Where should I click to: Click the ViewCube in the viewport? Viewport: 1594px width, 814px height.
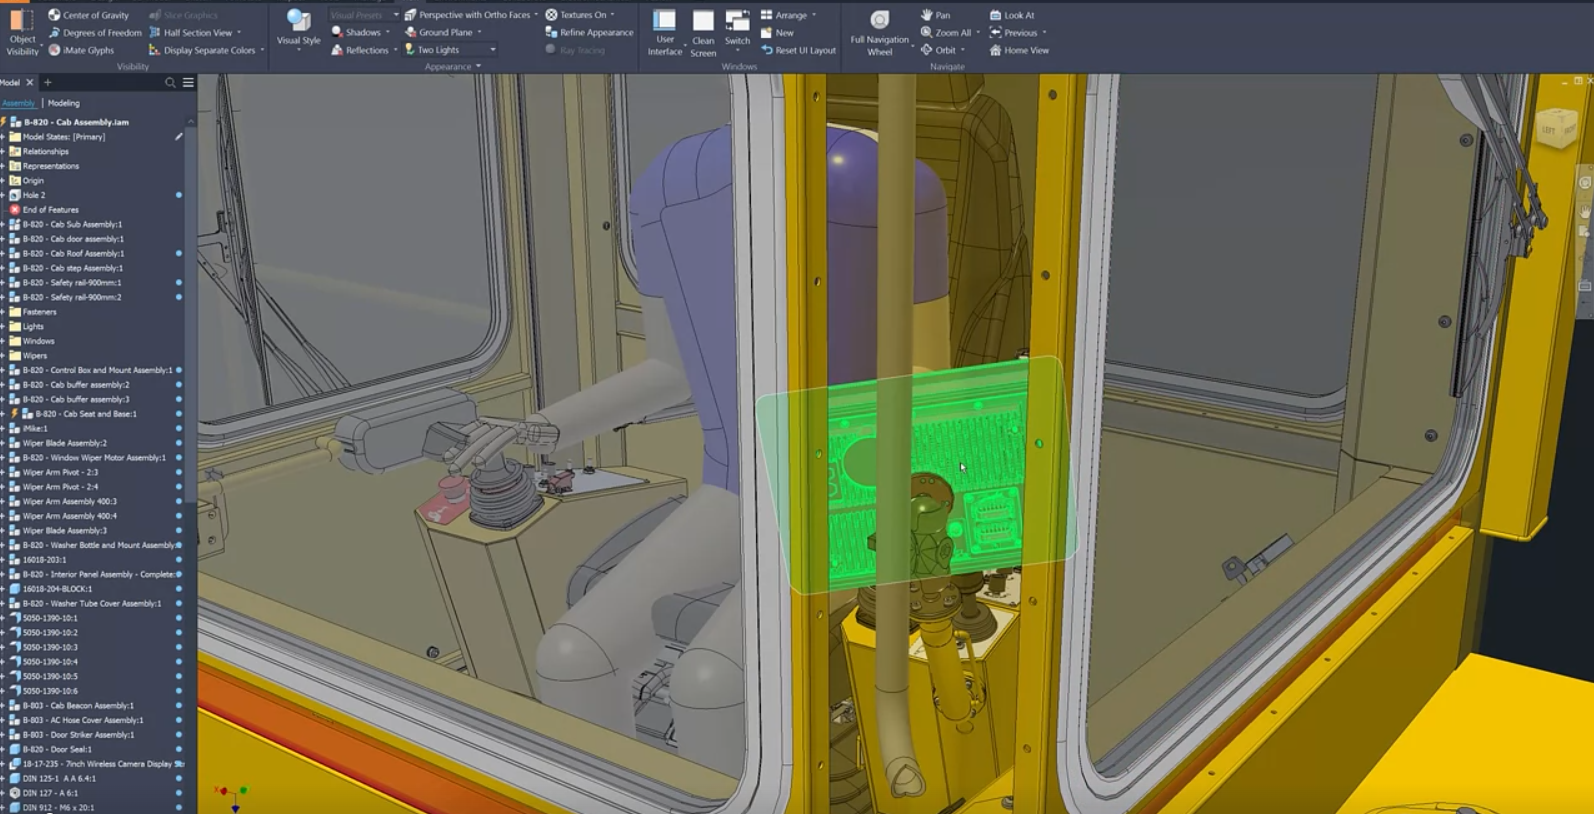click(1555, 128)
